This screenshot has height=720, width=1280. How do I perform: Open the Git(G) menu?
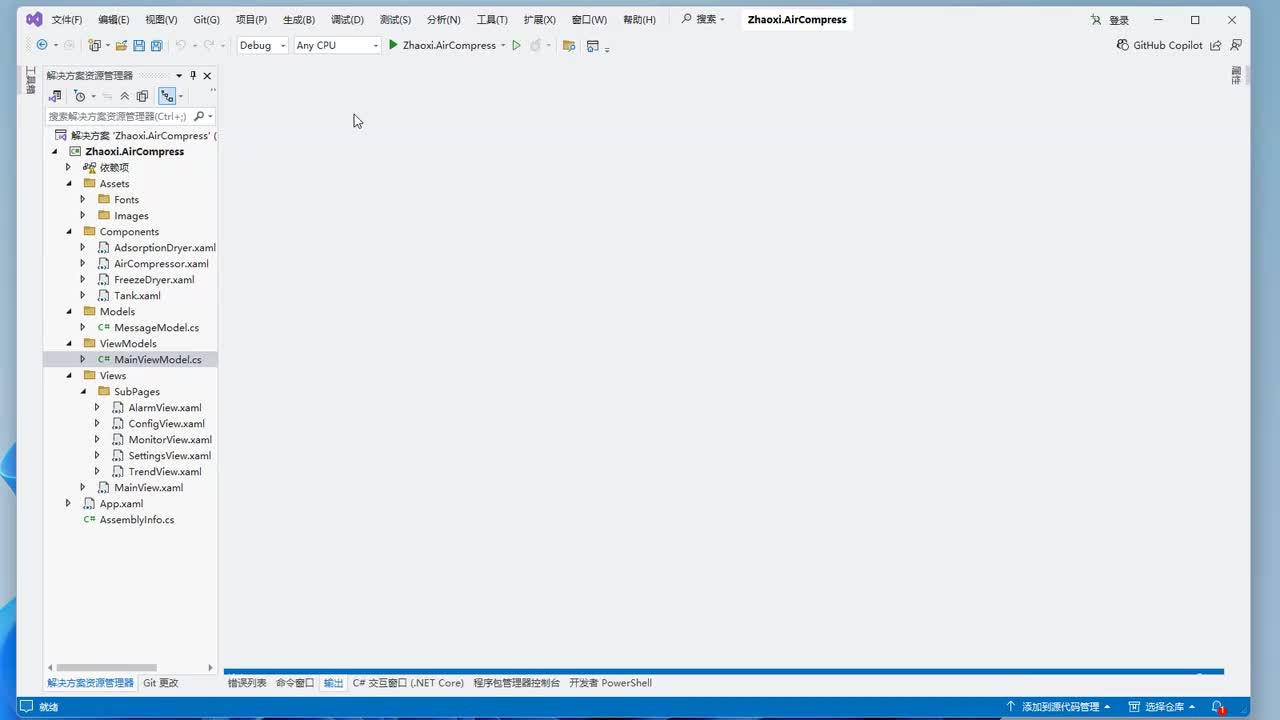point(207,19)
